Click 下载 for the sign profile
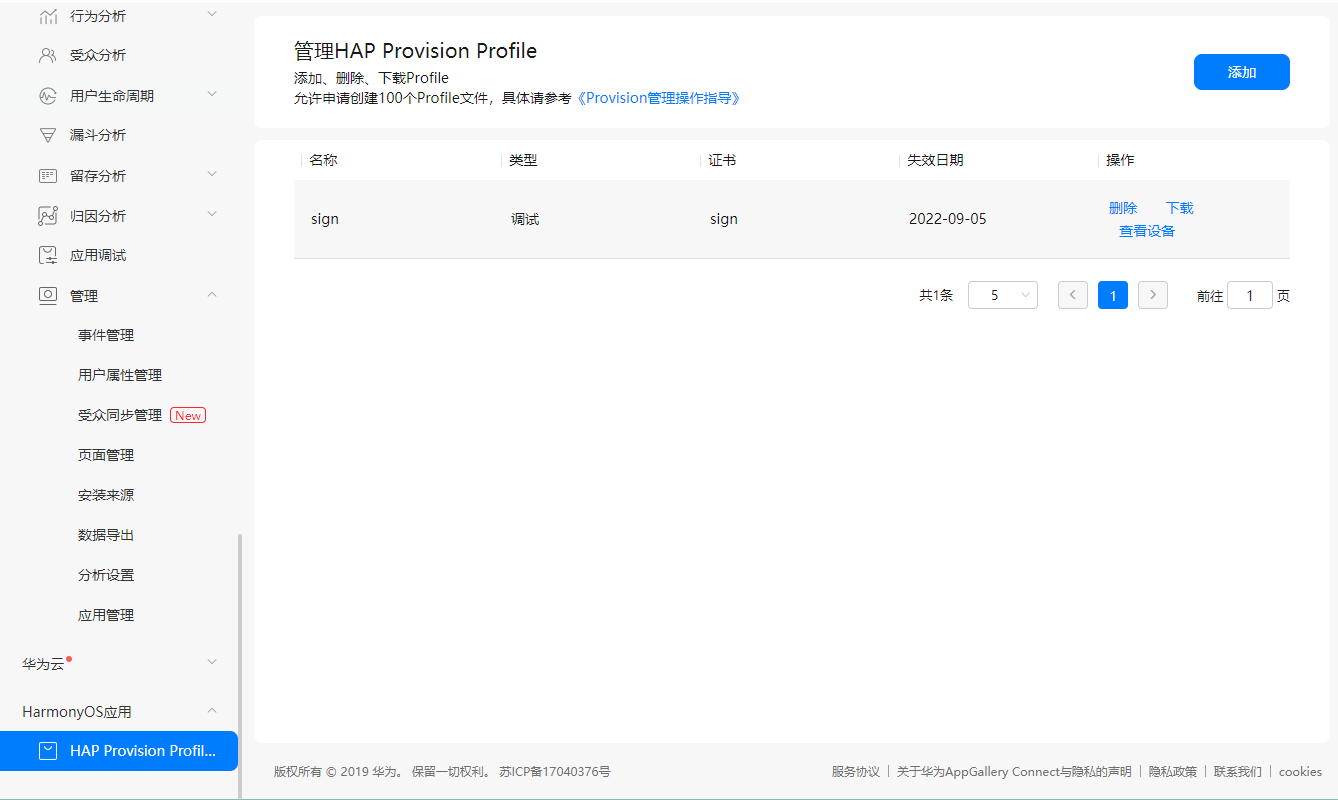Image resolution: width=1338 pixels, height=800 pixels. (x=1180, y=208)
